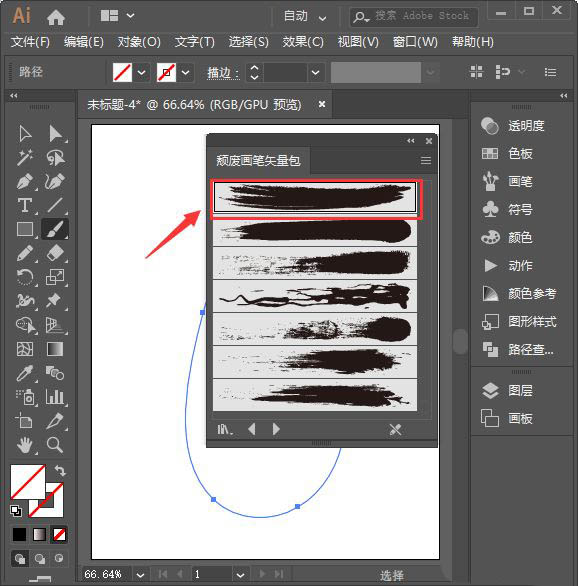This screenshot has height=586, width=578.
Task: Open the artboard number dropdown
Action: [240, 575]
